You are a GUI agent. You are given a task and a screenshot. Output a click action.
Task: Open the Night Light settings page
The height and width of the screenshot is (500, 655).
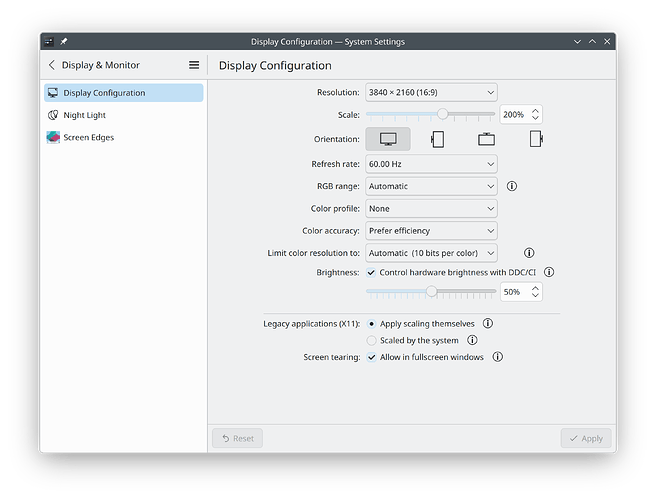coord(84,115)
